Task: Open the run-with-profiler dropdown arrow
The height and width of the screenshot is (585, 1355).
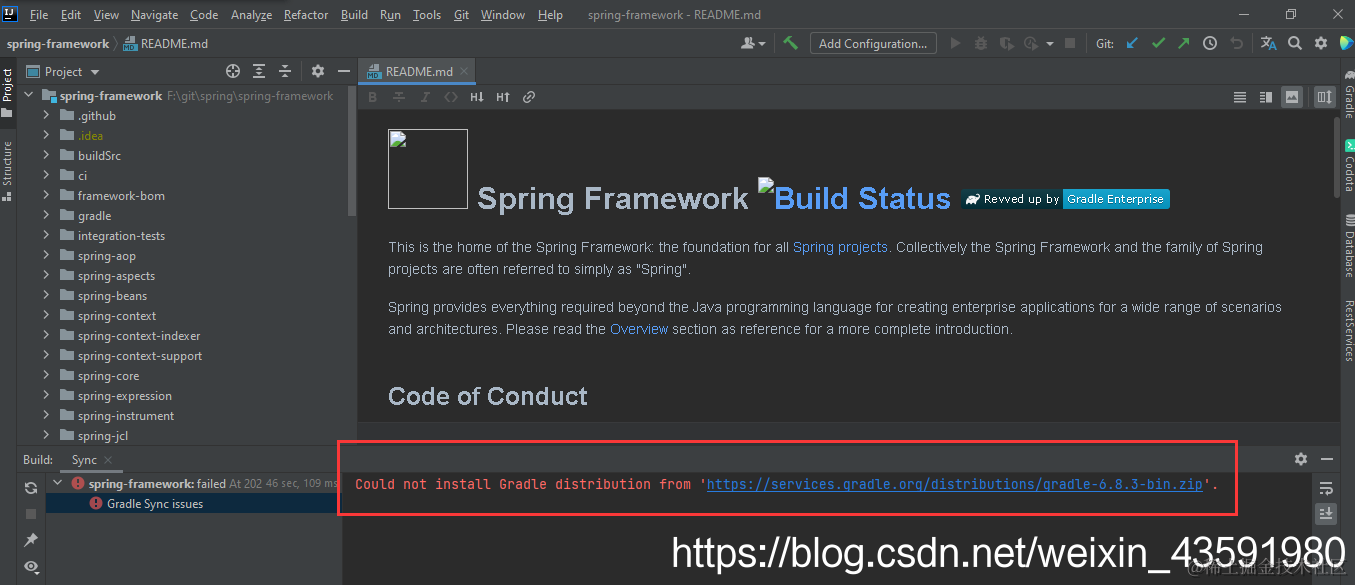Action: click(1049, 44)
